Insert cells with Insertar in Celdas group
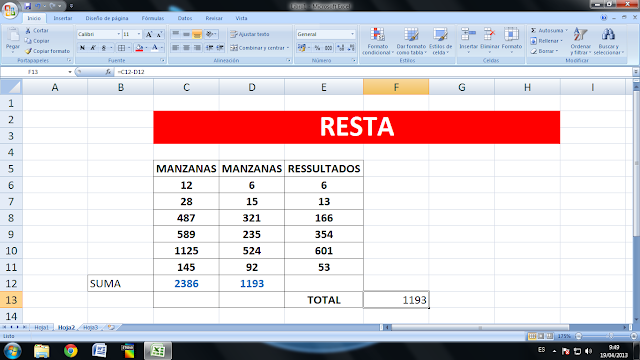This screenshot has width=640, height=360. point(468,41)
